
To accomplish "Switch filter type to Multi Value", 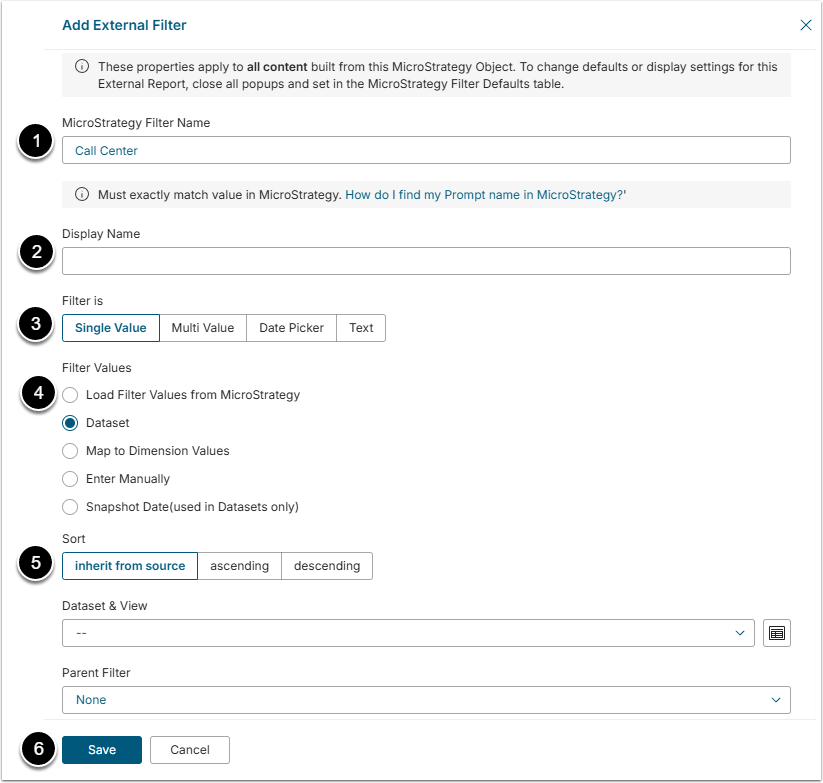I will click(x=202, y=328).
